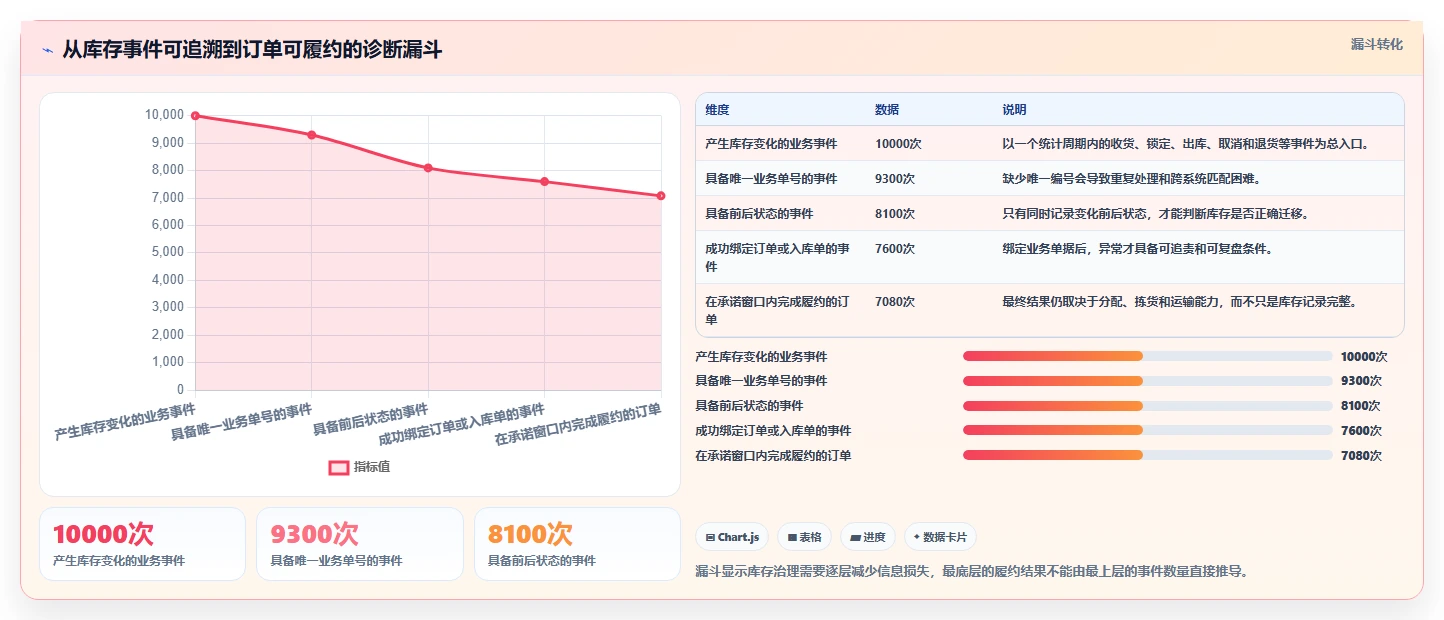Open the 9300次 stat card
1444x620 pixels.
pos(360,544)
